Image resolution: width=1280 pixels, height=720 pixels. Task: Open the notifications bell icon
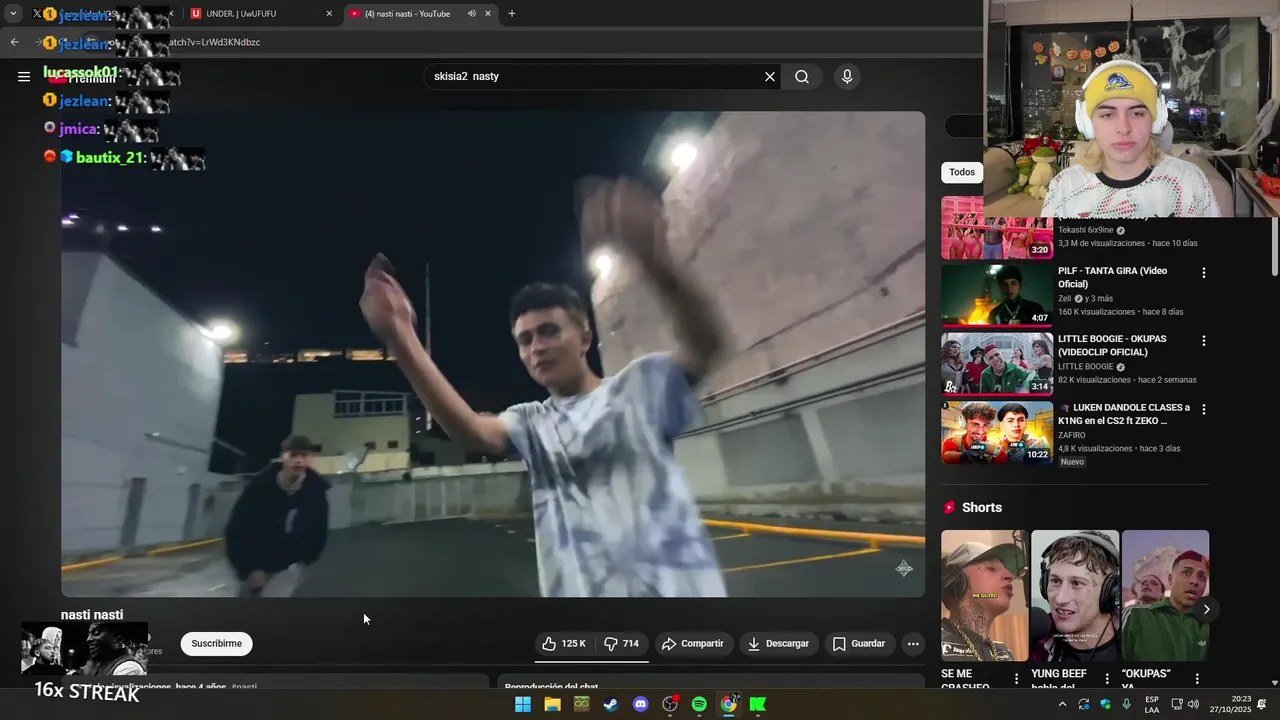[1262, 704]
